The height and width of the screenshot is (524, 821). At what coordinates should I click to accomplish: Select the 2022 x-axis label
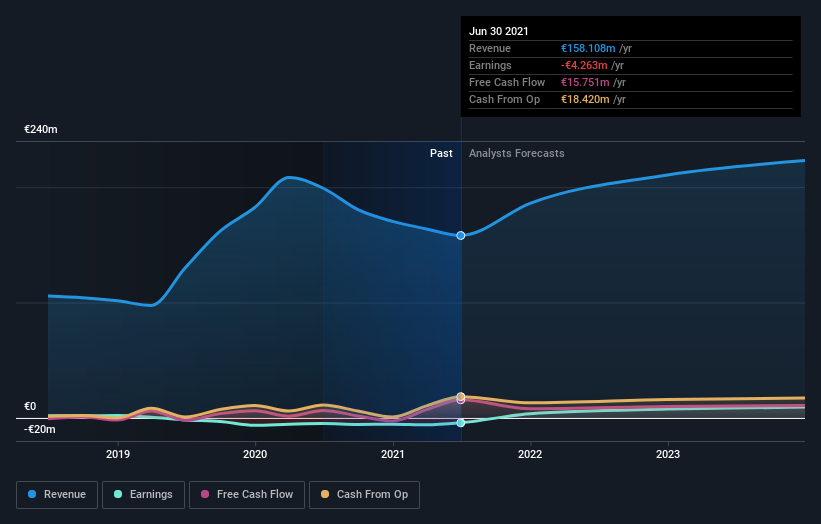[x=530, y=454]
